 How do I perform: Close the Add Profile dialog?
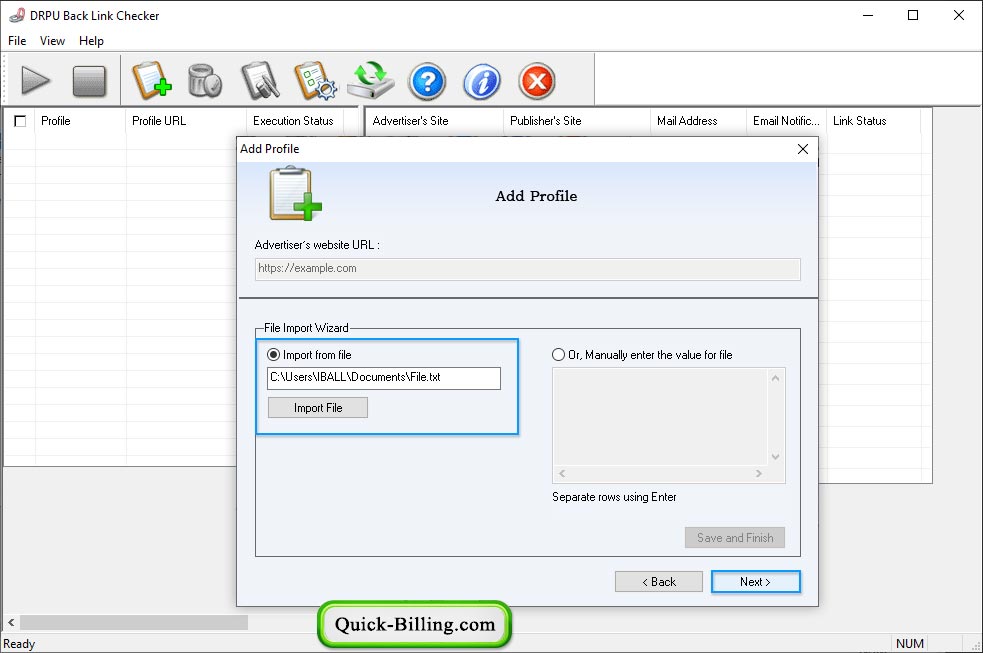[802, 149]
